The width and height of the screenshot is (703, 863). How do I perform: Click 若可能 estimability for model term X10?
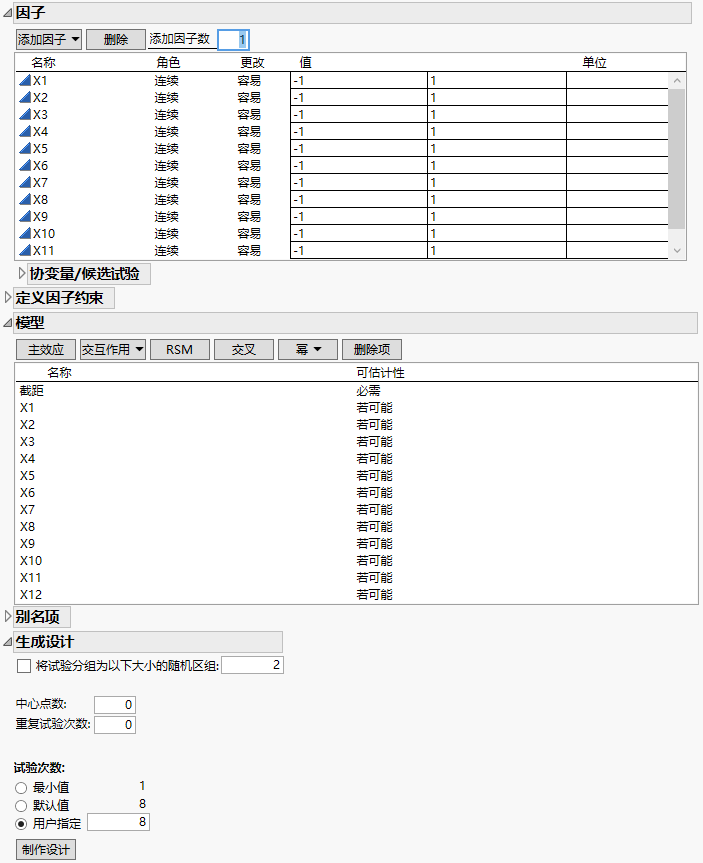pyautogui.click(x=374, y=561)
